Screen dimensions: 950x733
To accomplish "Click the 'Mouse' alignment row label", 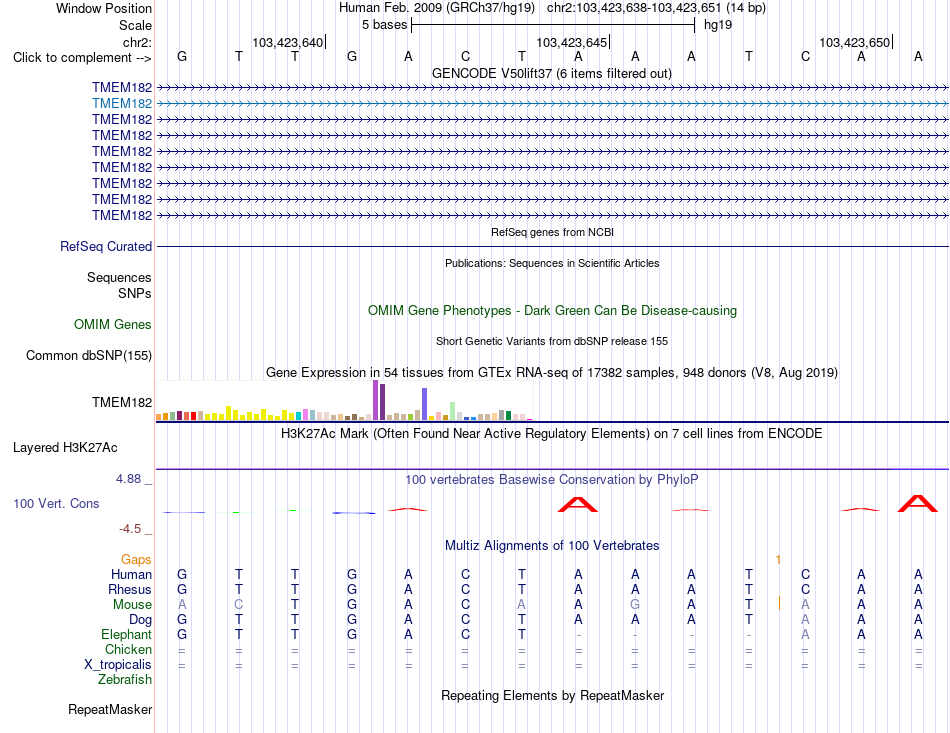I will pyautogui.click(x=132, y=605).
